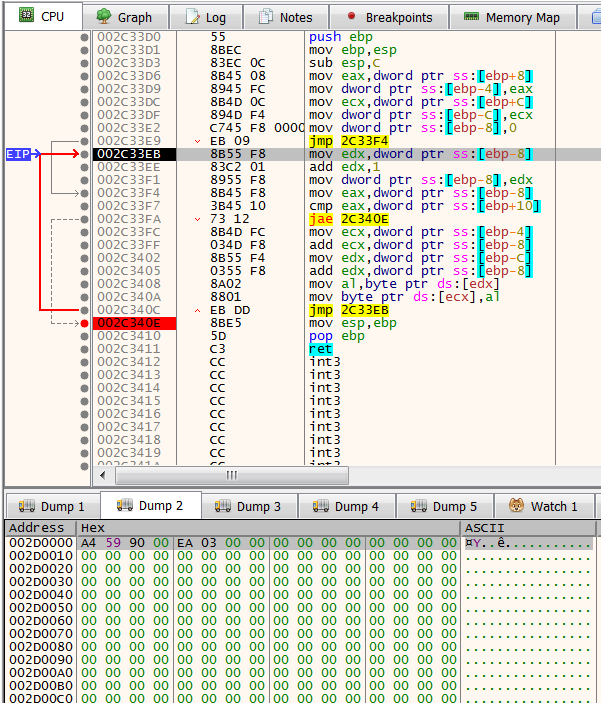This screenshot has width=601, height=703.
Task: Click the jmp 2C33F4 instruction
Action: (348, 141)
